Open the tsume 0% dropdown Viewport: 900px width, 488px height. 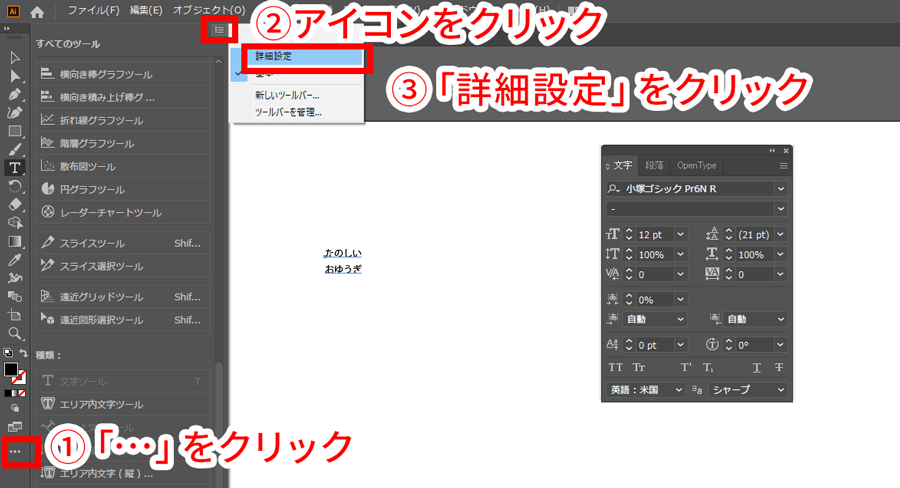680,299
